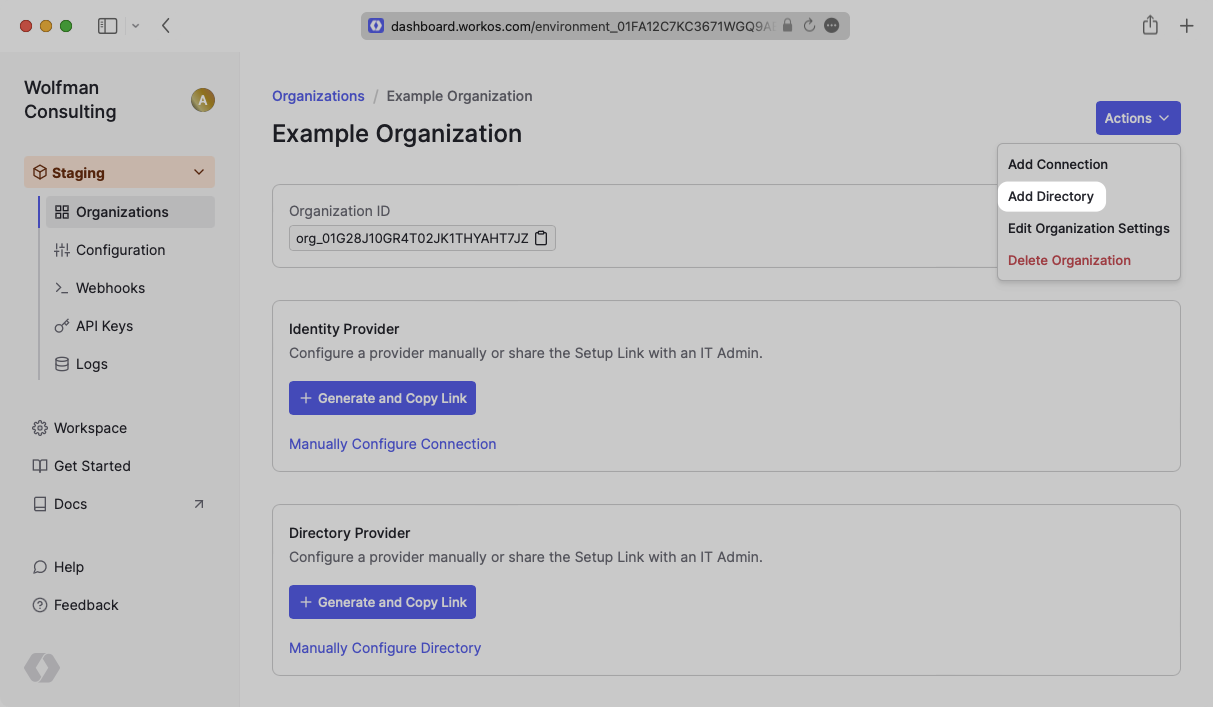Open Manually Configure Directory link
The width and height of the screenshot is (1213, 707).
click(x=385, y=648)
